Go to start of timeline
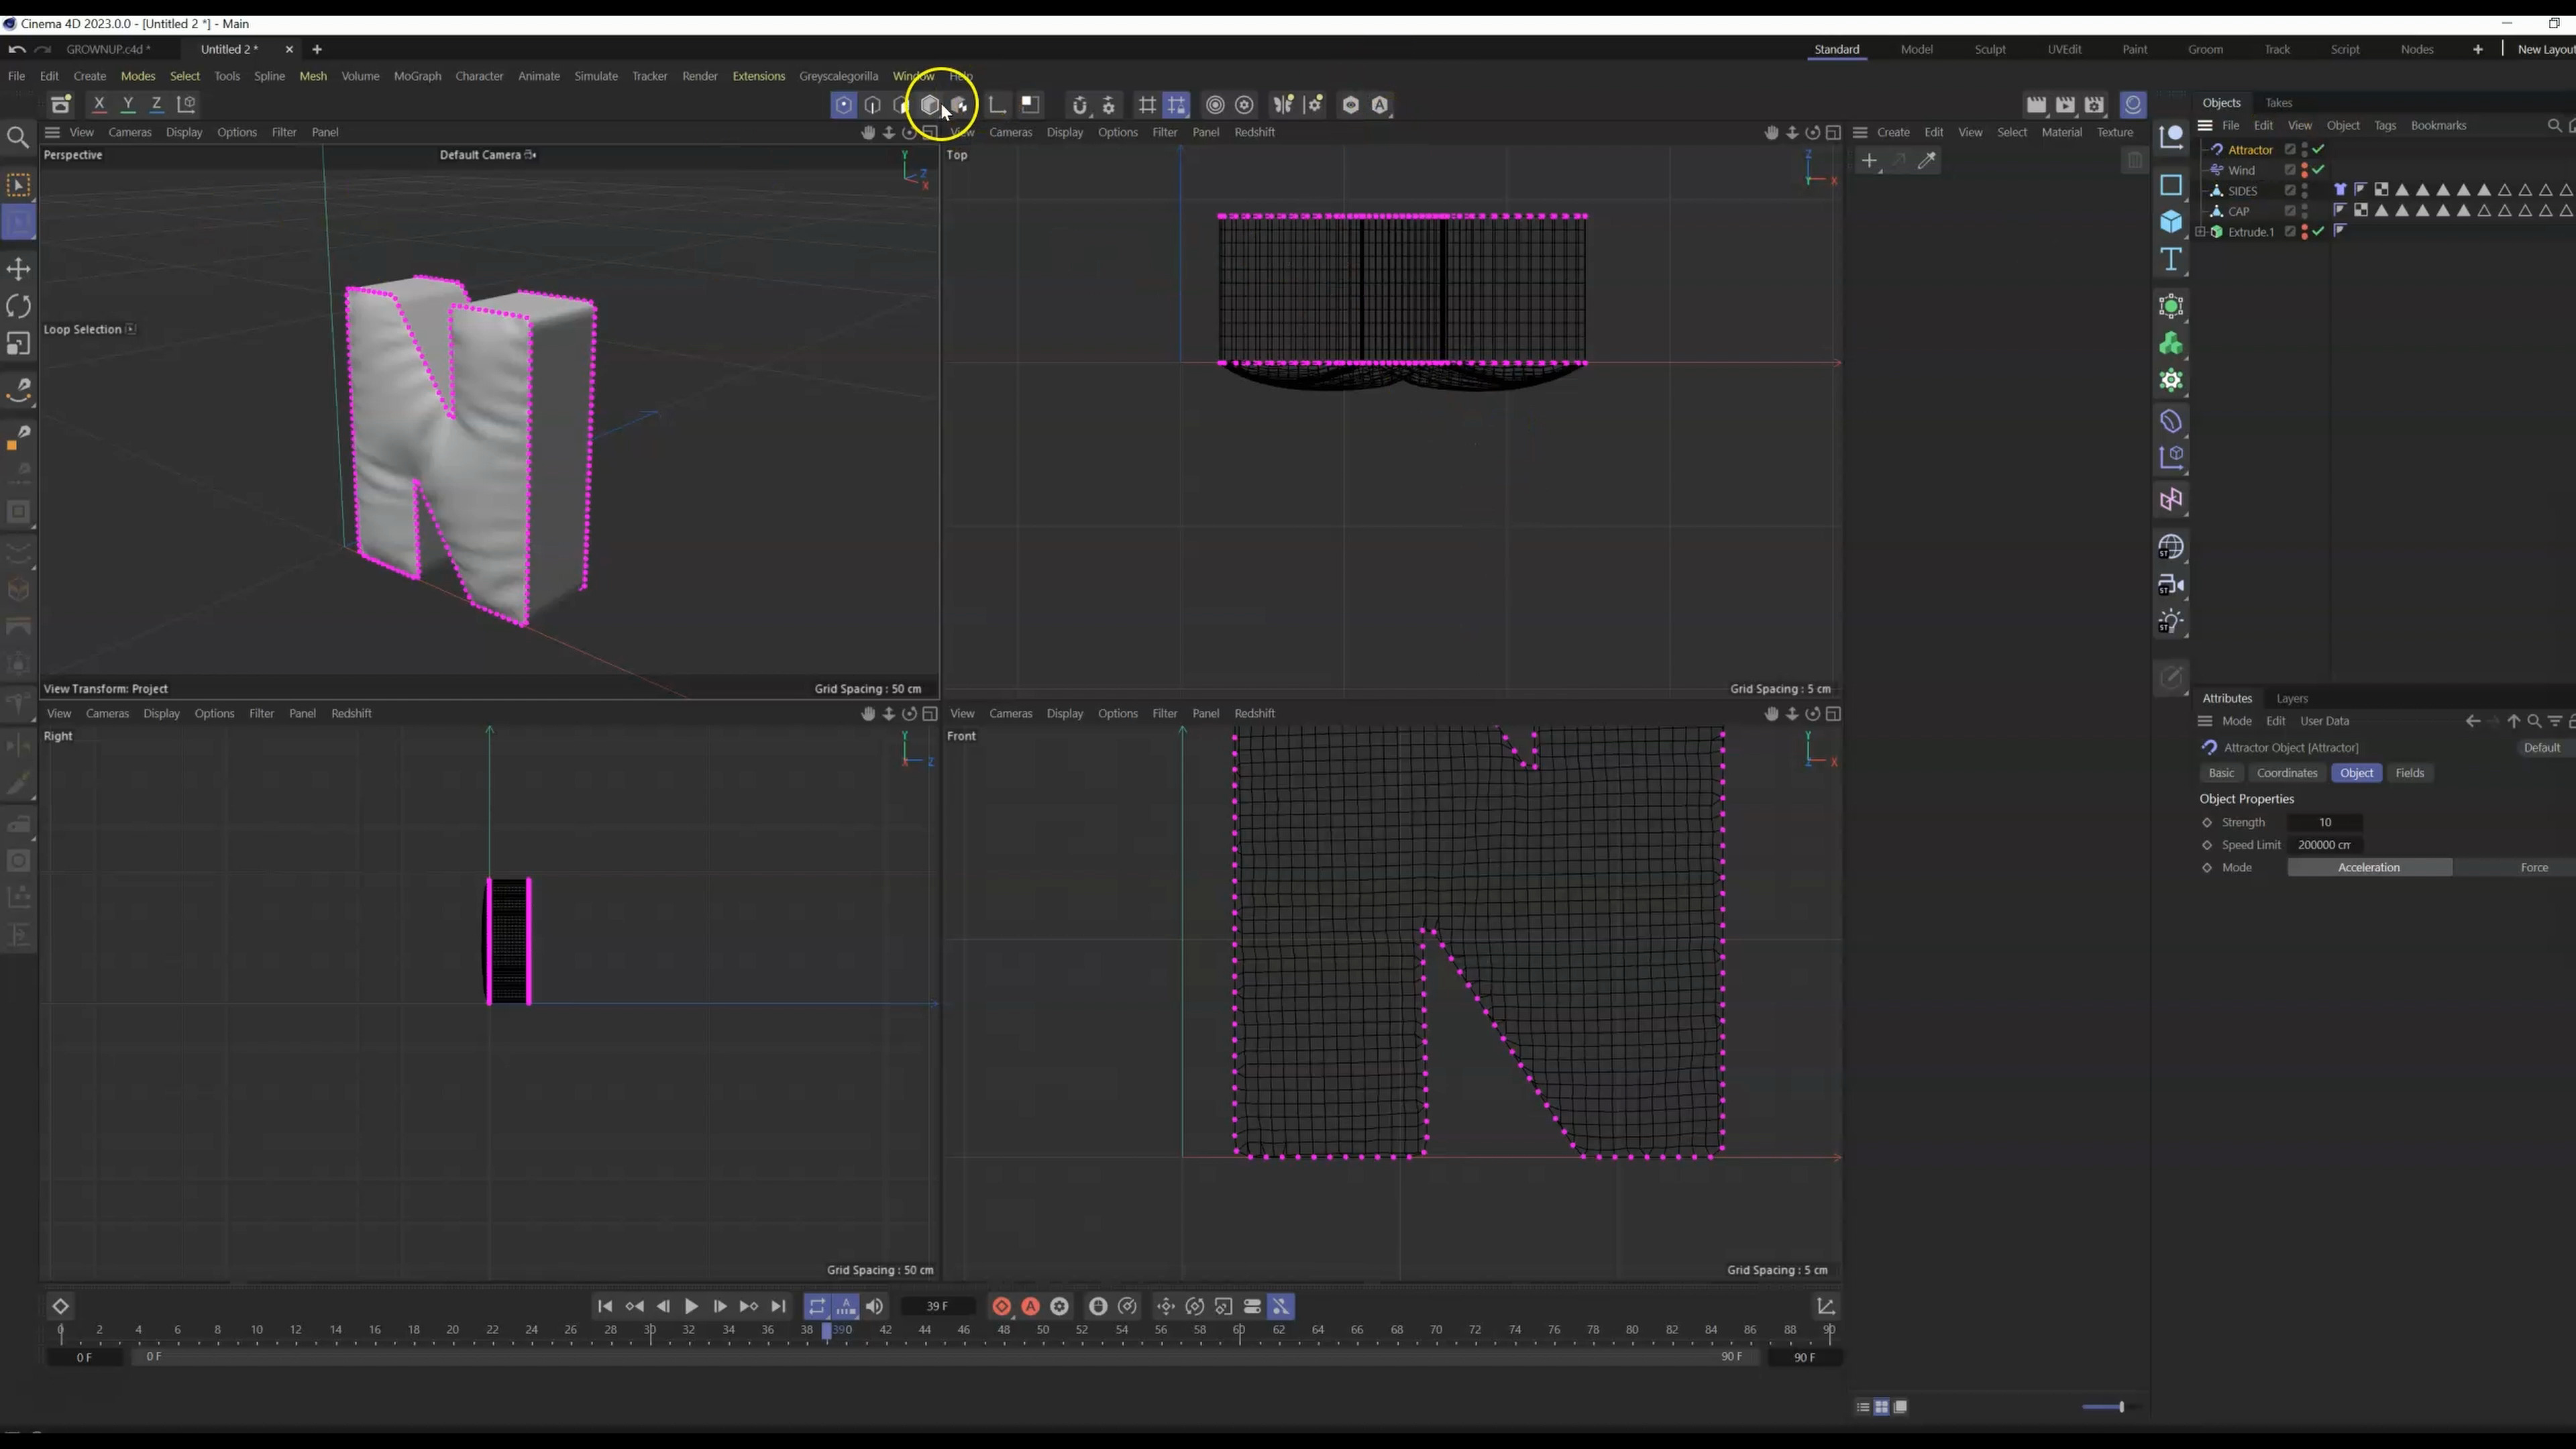 click(605, 1306)
